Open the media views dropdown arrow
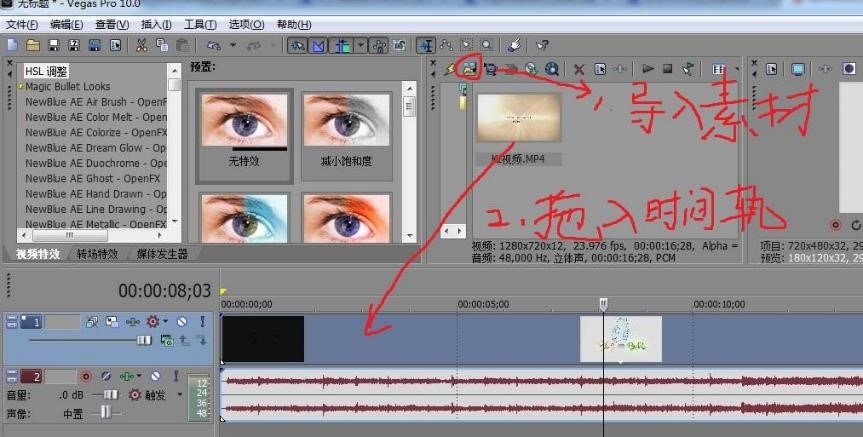Viewport: 863px width, 437px height. (735, 69)
